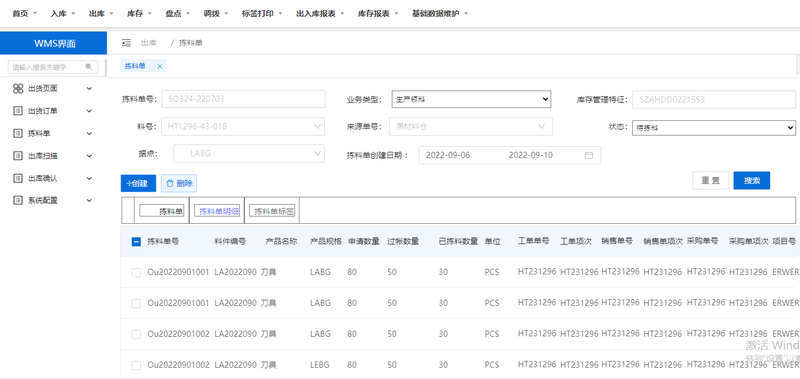Focus the sidebar keyword search input
The height and width of the screenshot is (379, 800).
coord(53,67)
